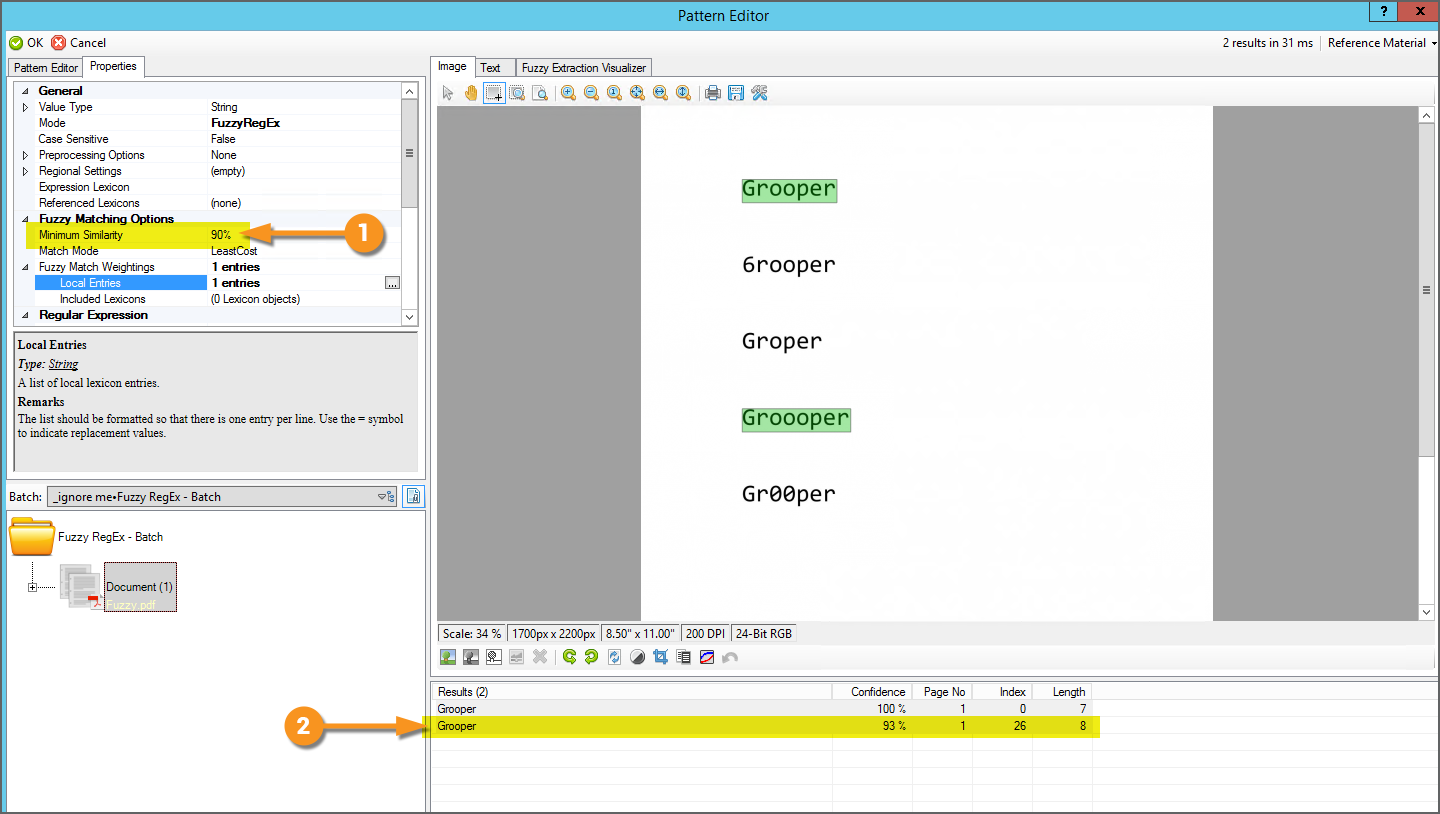Image resolution: width=1440 pixels, height=814 pixels.
Task: Expand the Value Type property
Action: coord(26,107)
